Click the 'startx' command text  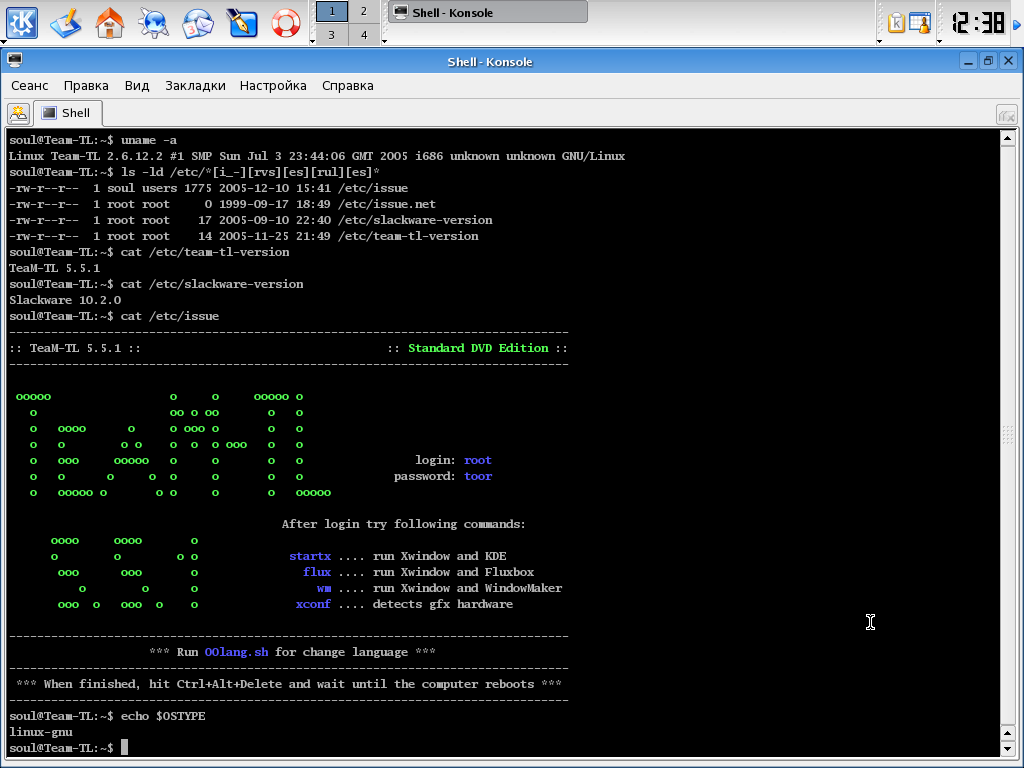click(x=310, y=556)
